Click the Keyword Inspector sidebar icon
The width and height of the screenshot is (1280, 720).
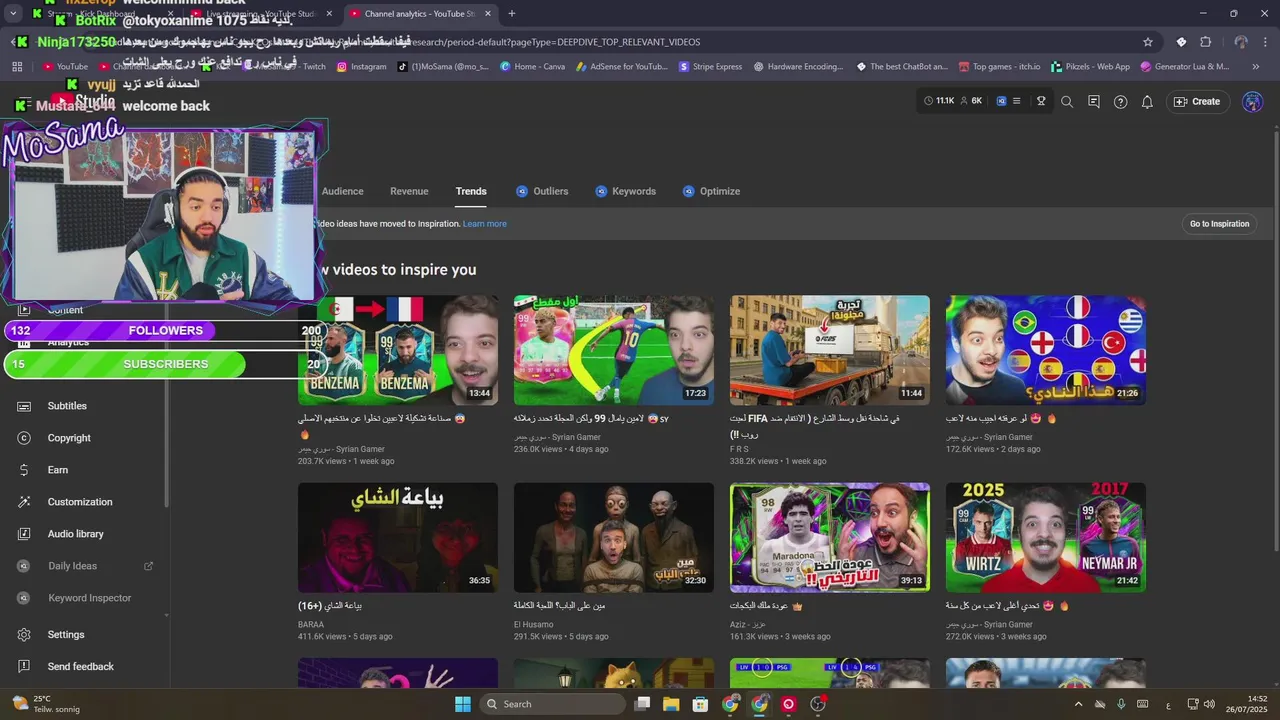24,598
